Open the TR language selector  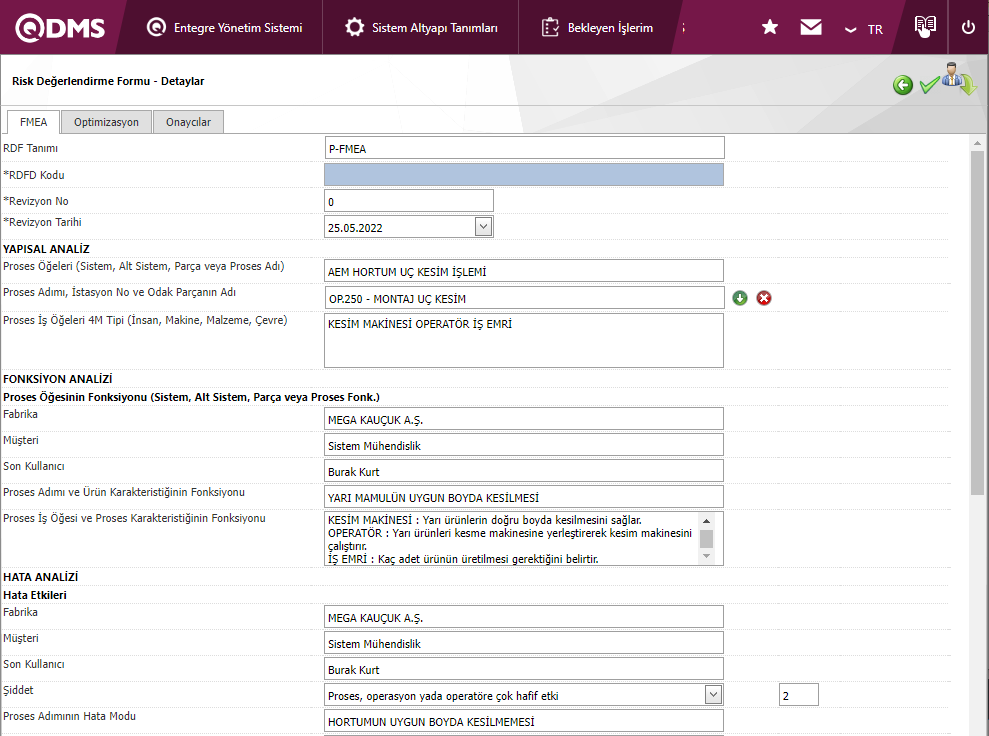point(864,29)
